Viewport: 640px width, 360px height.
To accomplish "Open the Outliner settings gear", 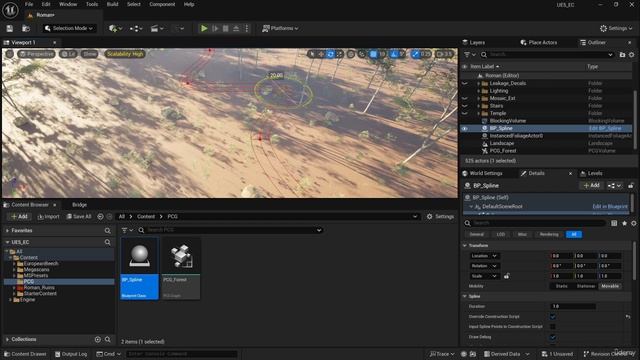I will click(631, 55).
